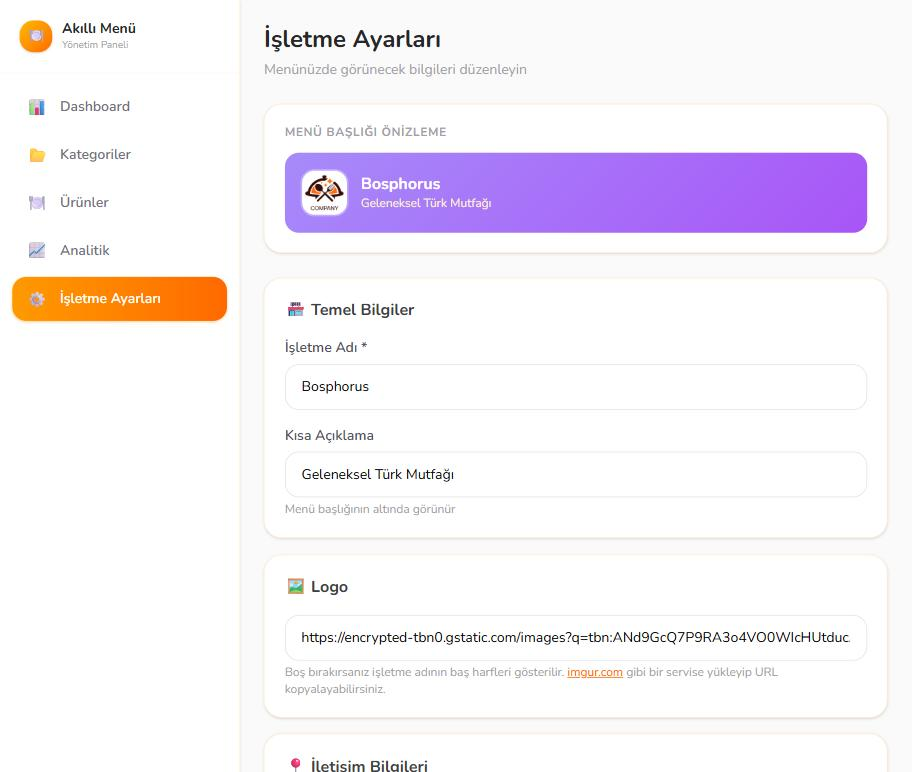Viewport: 912px width, 772px height.
Task: Open the Dashboard menu item
Action: pyautogui.click(x=119, y=106)
